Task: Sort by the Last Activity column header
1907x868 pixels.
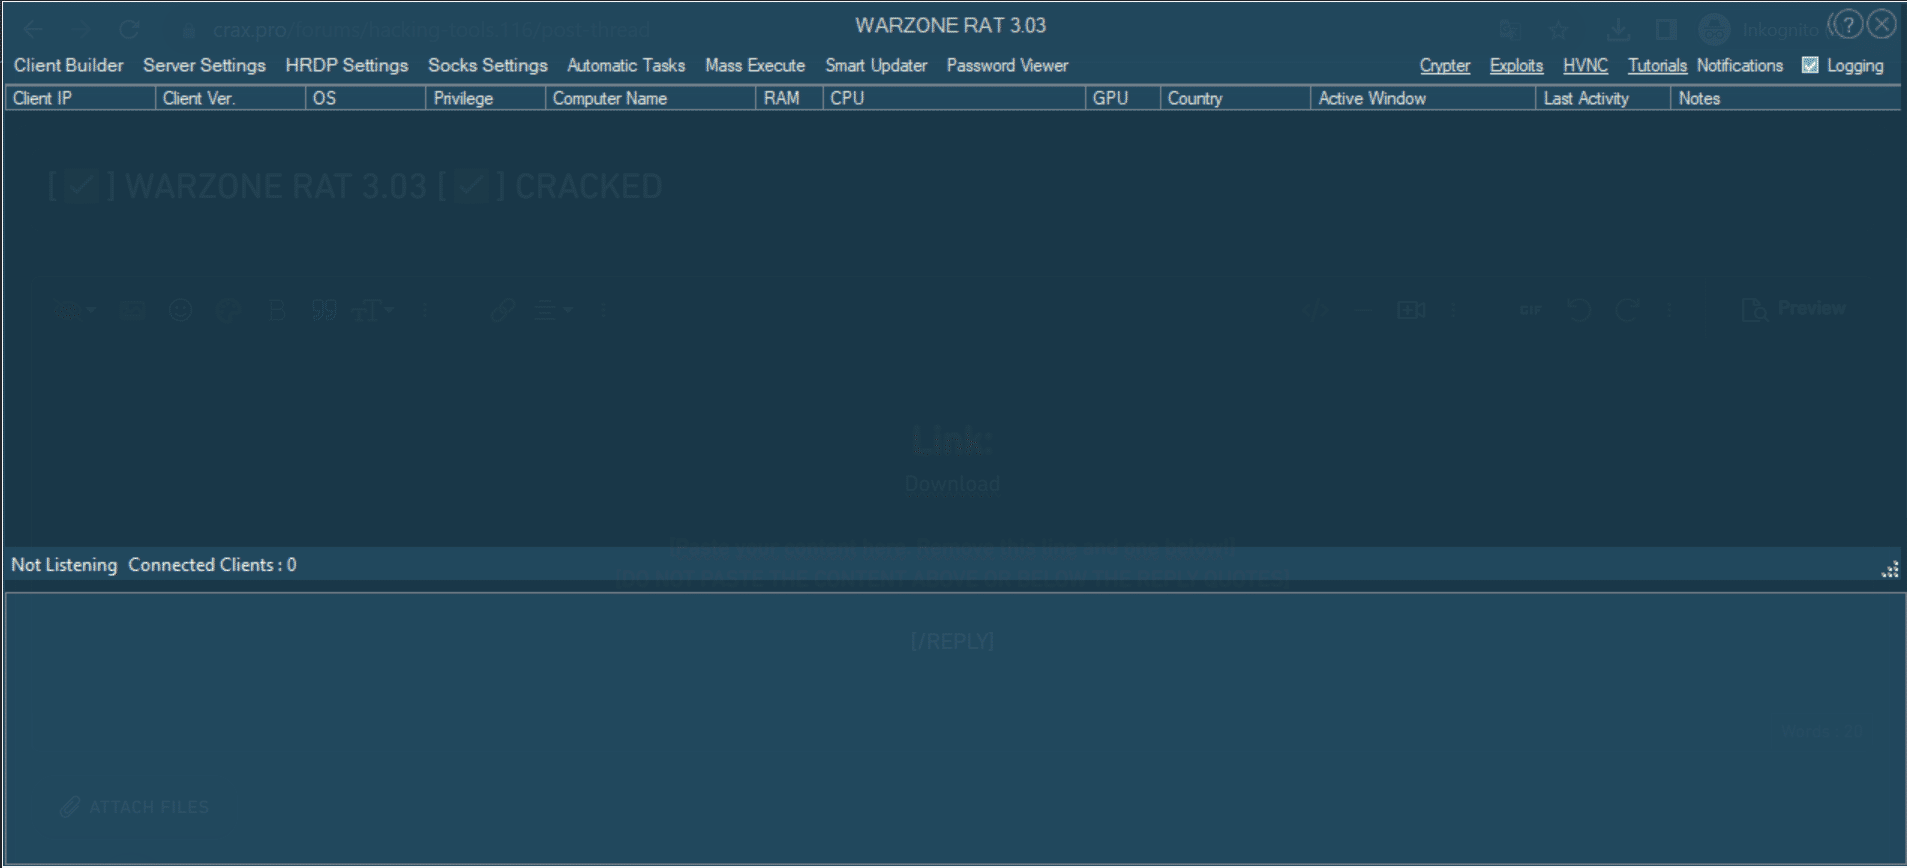Action: (x=1603, y=98)
